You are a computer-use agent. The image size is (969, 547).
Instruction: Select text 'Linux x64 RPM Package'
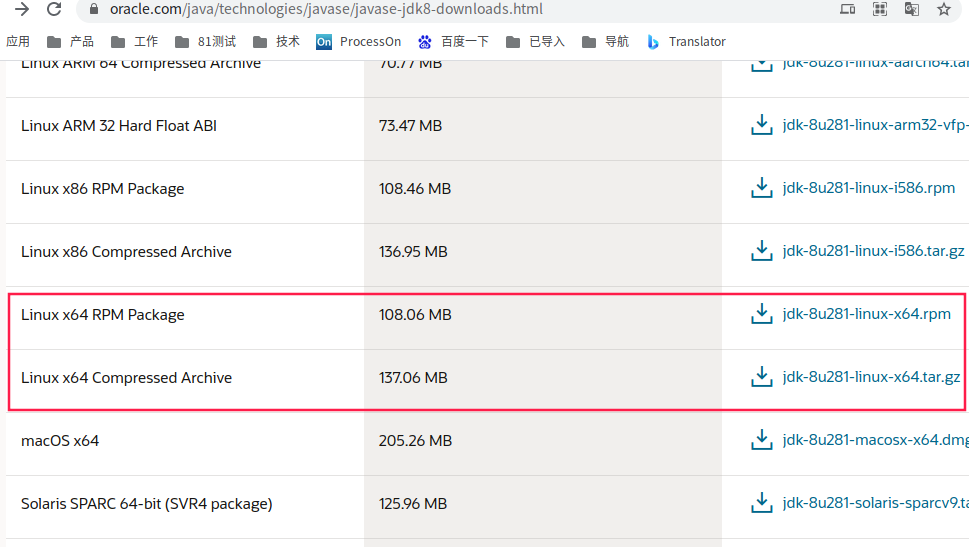pos(103,315)
